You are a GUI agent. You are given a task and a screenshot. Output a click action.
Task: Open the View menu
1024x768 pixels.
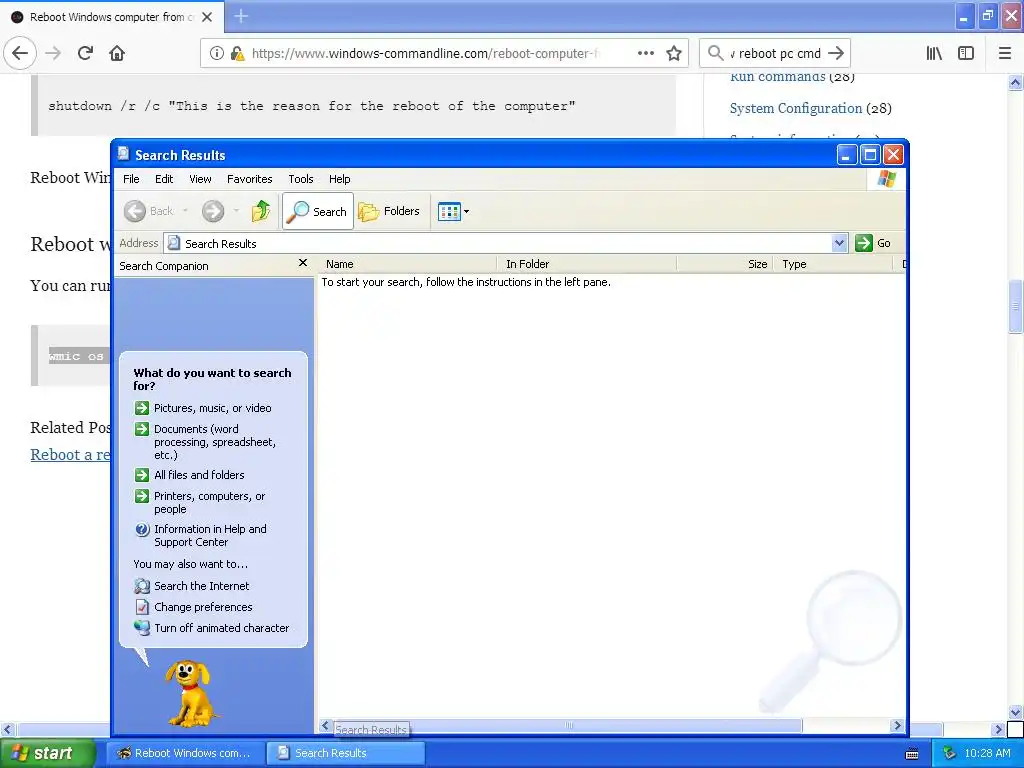pos(200,179)
